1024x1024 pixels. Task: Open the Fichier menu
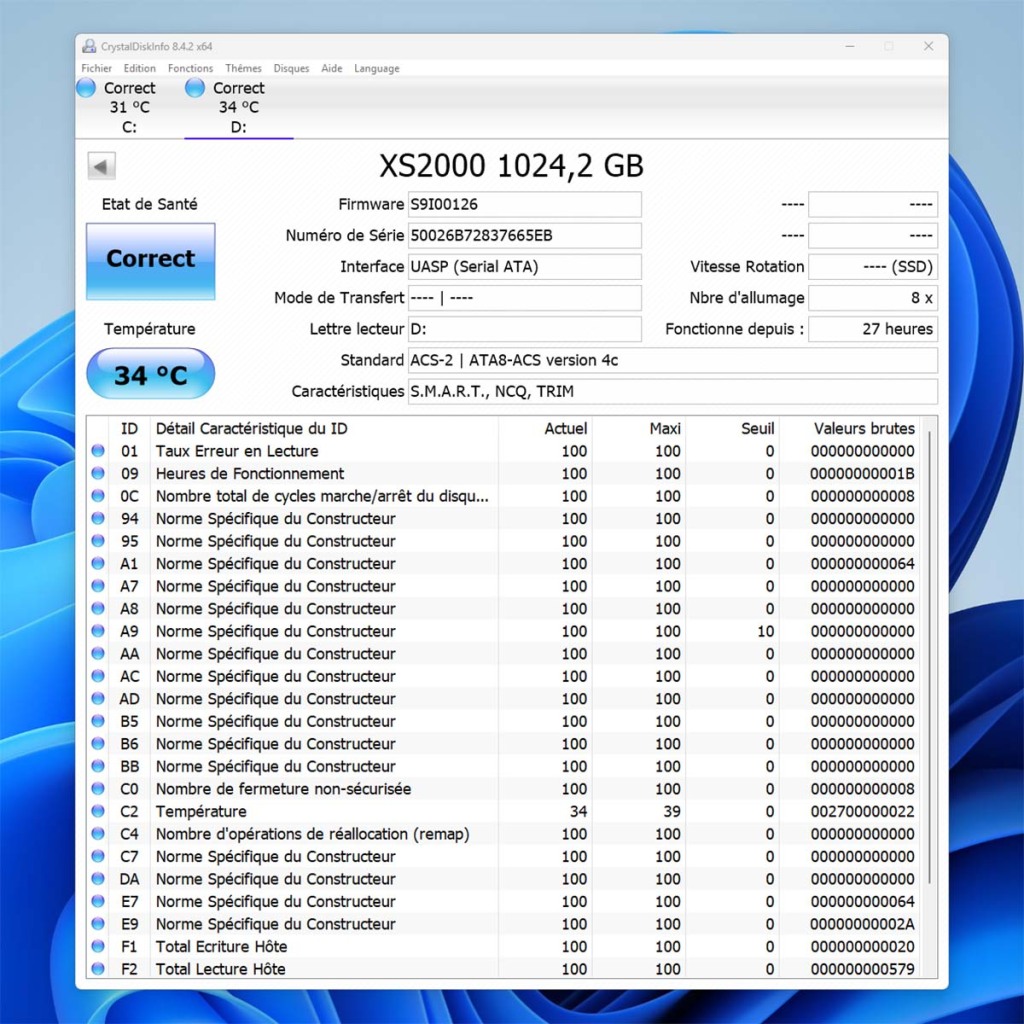pyautogui.click(x=96, y=68)
